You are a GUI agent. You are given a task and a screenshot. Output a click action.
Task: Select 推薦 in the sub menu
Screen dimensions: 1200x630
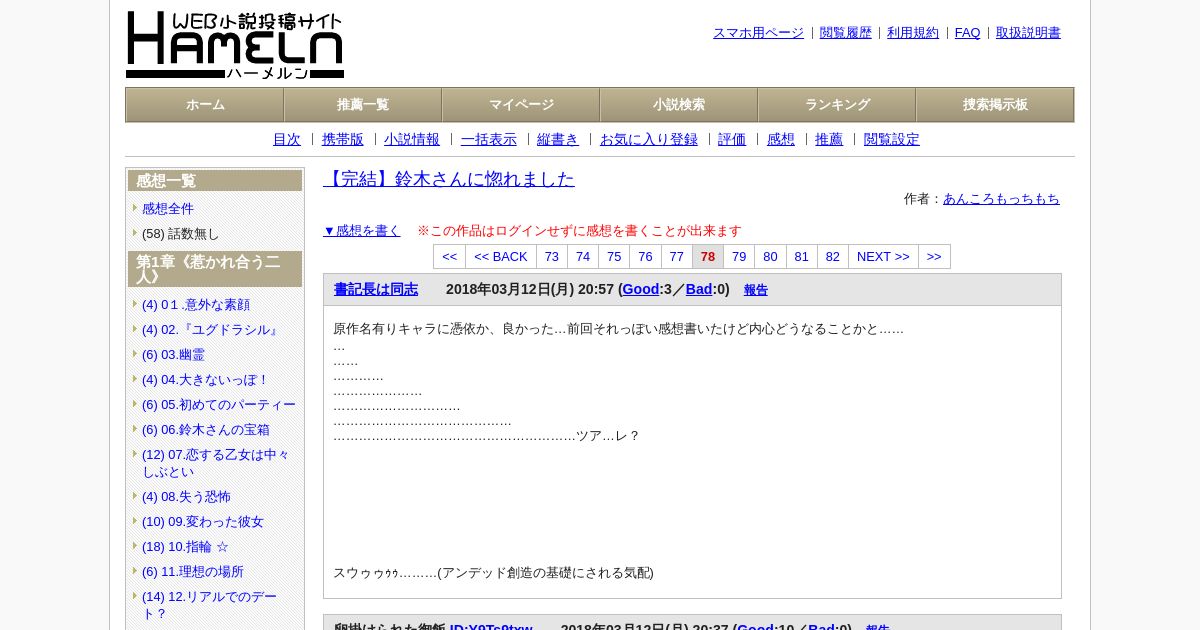coord(829,140)
